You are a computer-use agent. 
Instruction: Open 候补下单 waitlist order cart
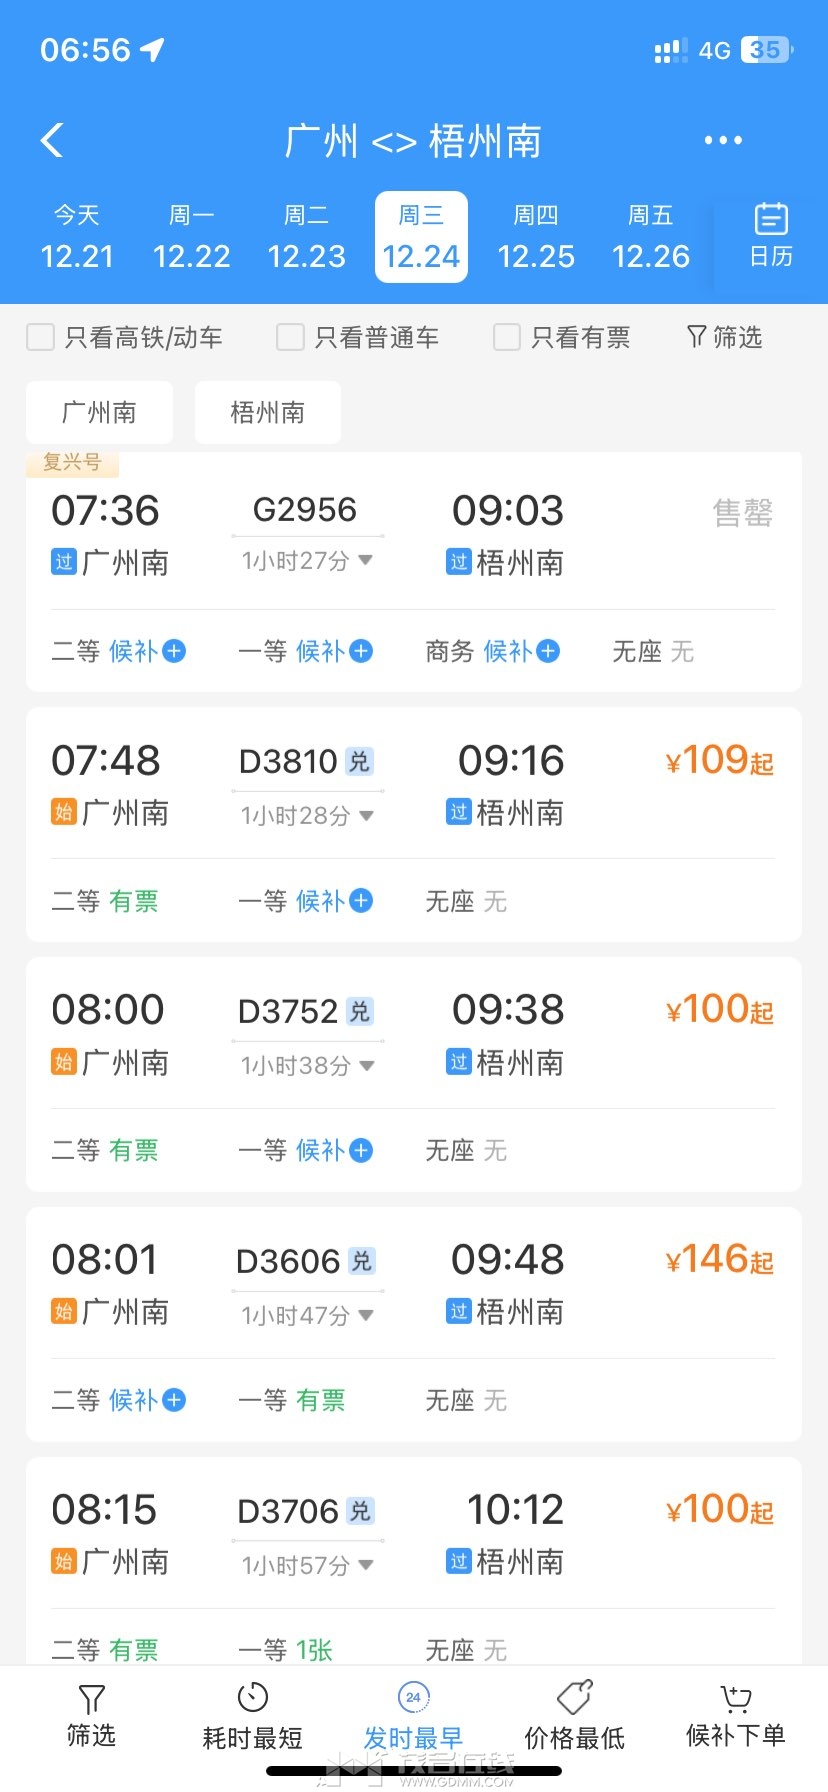(735, 1715)
